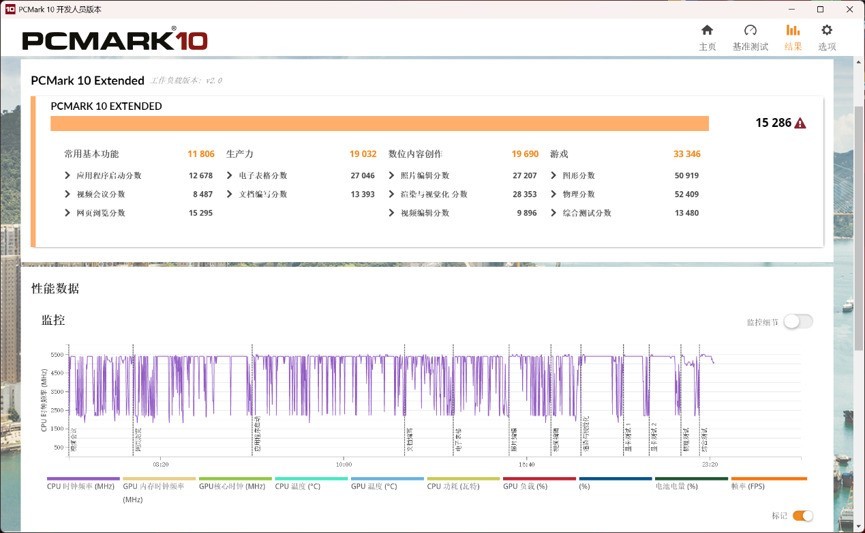Close the PCMark 10 window
The height and width of the screenshot is (533, 865).
click(850, 9)
